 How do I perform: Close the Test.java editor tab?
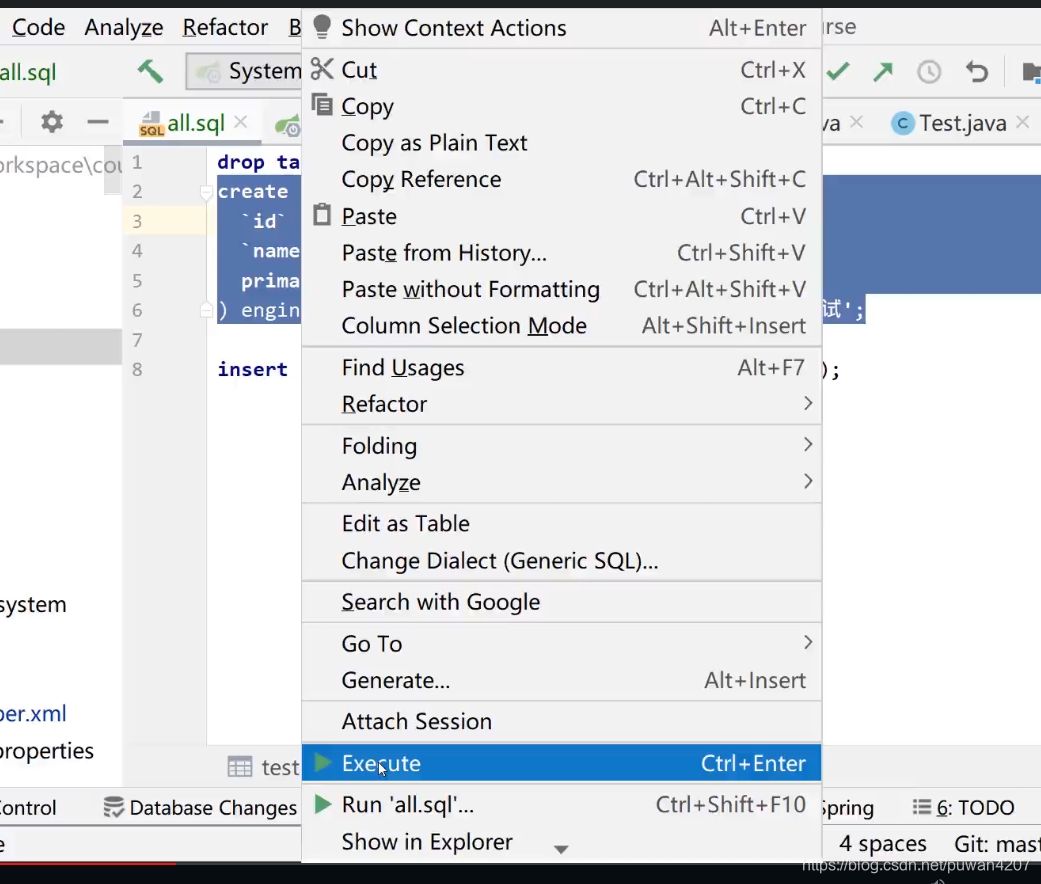[1022, 121]
